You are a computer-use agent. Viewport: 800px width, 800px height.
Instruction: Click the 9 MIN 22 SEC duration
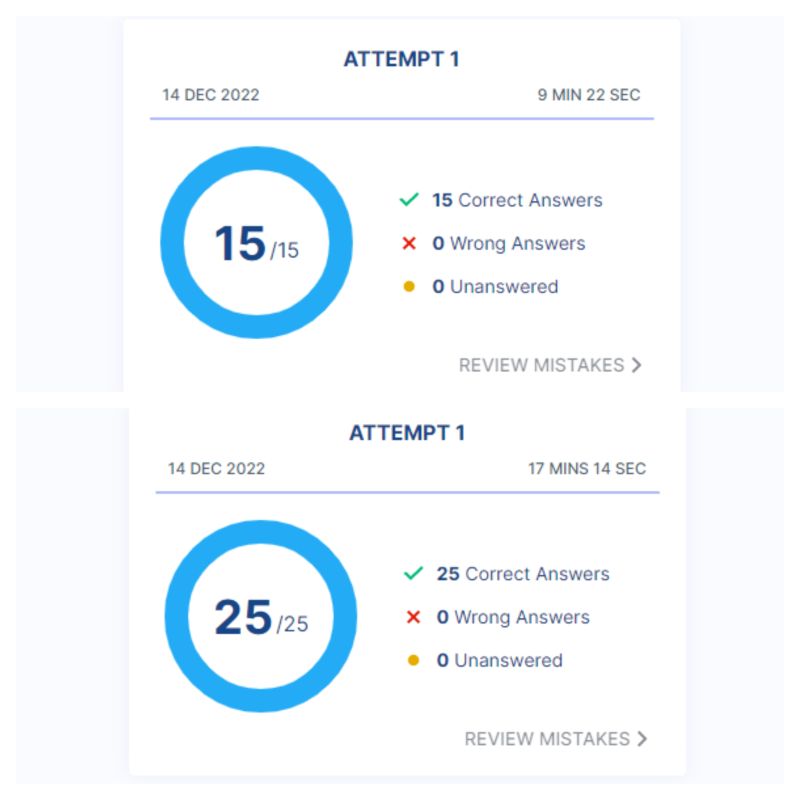[x=589, y=95]
